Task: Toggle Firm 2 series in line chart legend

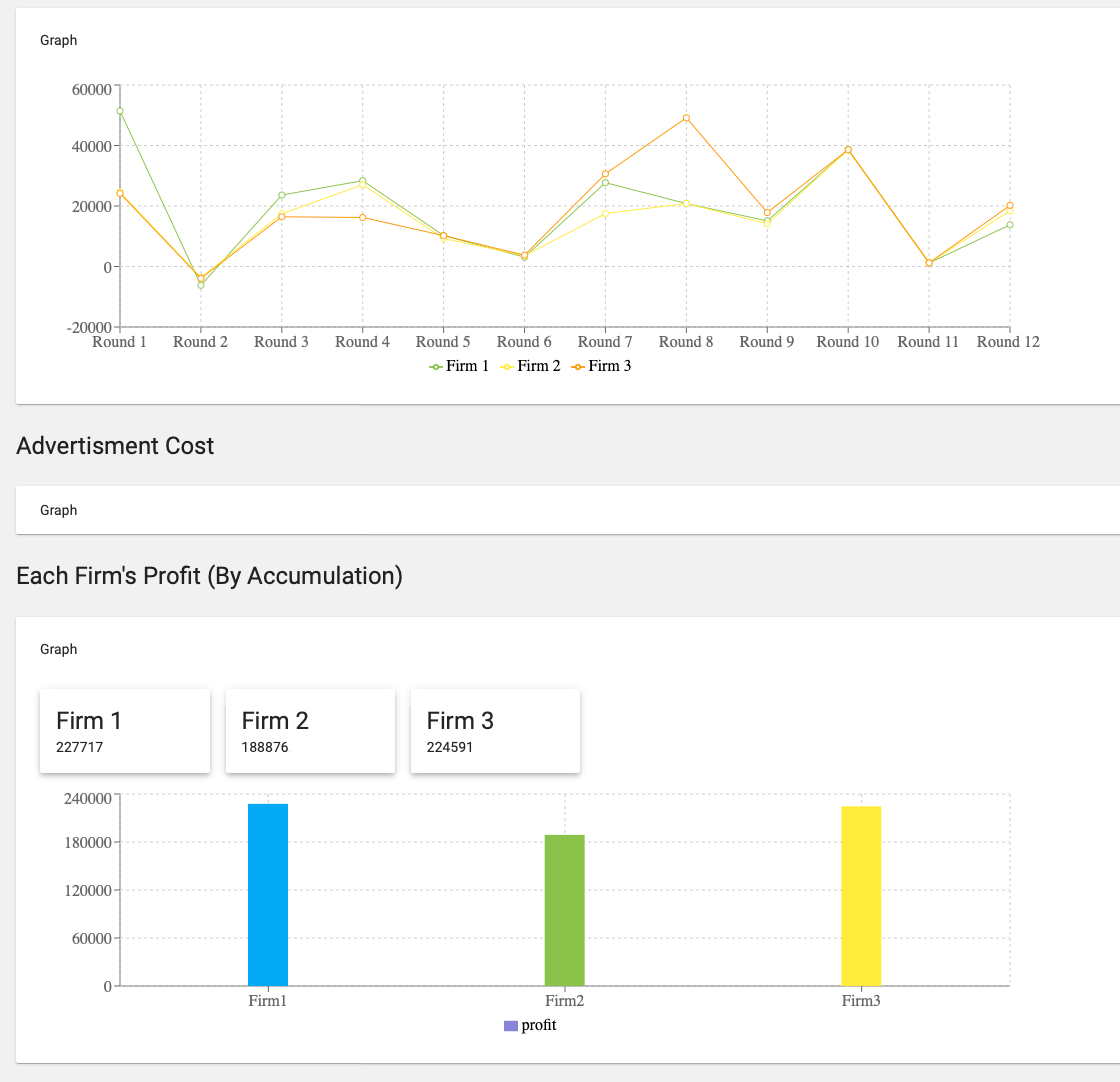Action: [530, 366]
